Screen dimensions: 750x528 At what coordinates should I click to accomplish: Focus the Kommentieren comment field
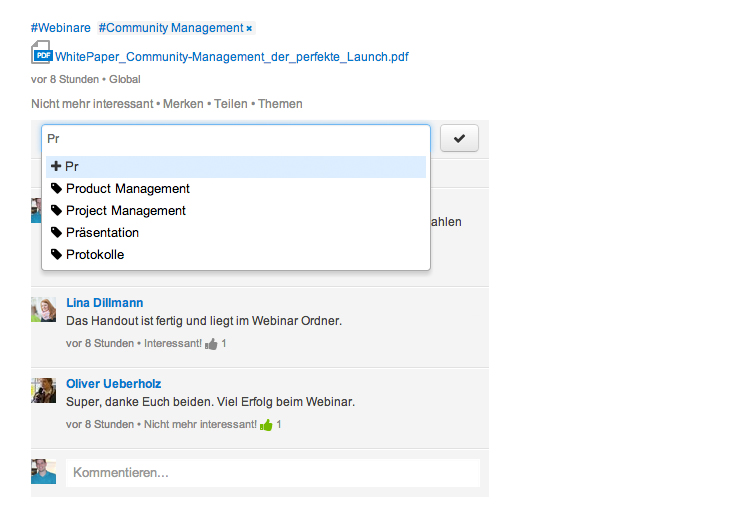pos(273,473)
